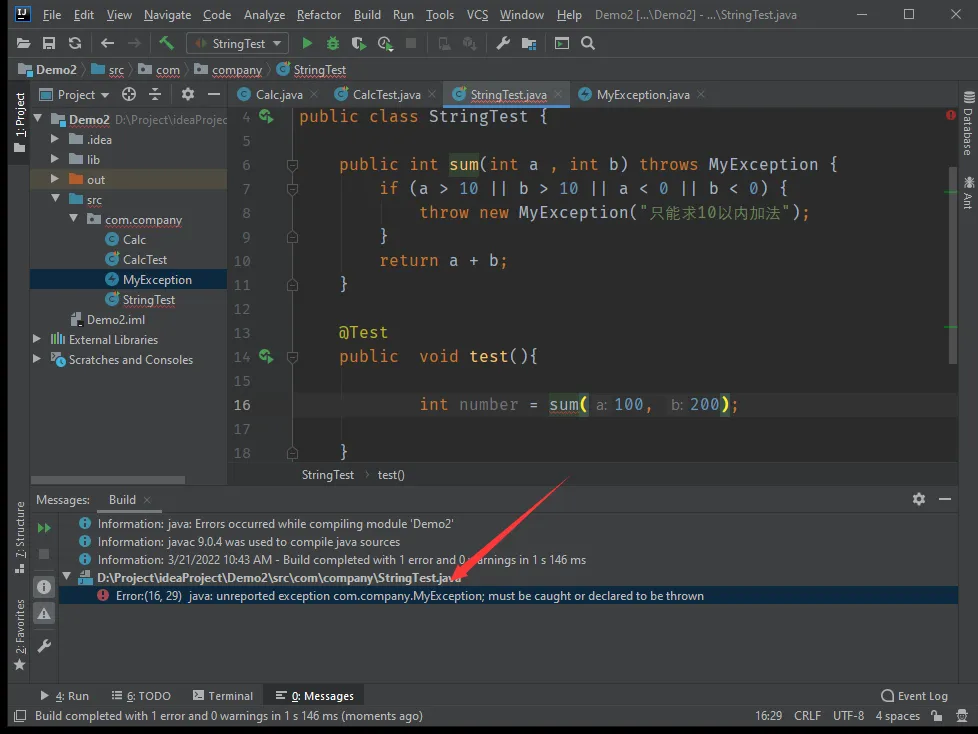Collapse the src folder in project tree
Screen dimensions: 978x734
(x=56, y=199)
